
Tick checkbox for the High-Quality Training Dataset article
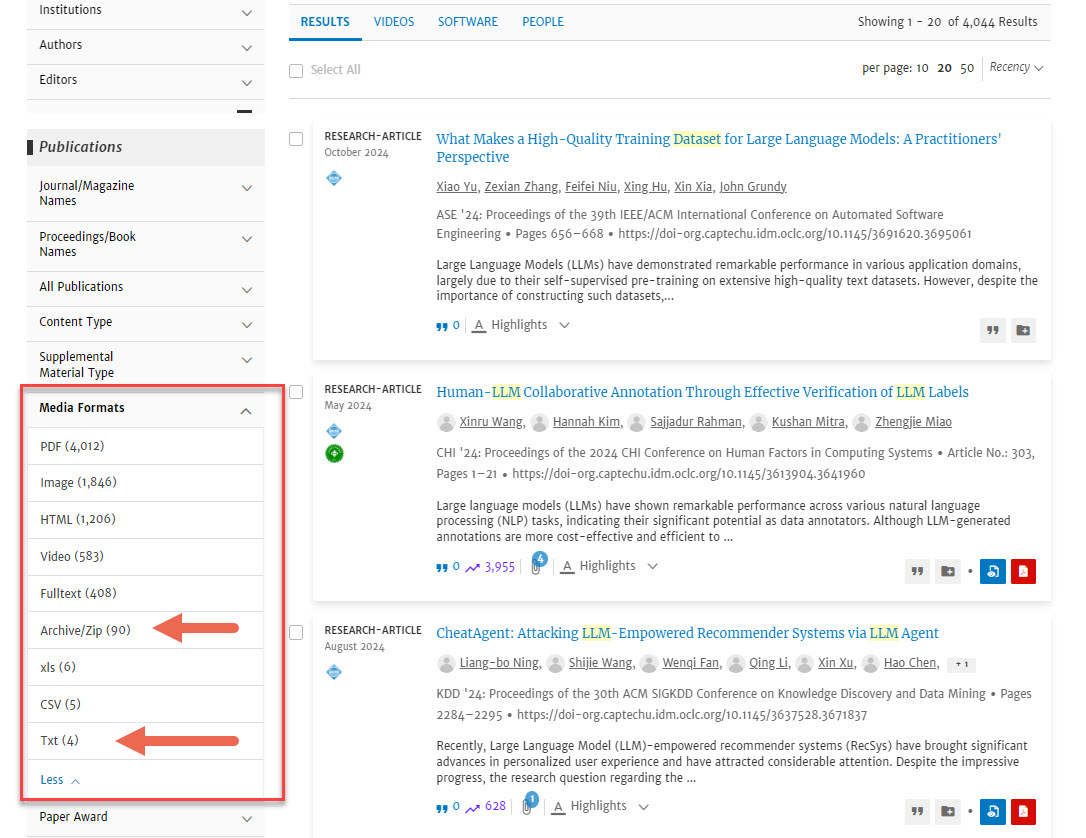click(x=296, y=139)
